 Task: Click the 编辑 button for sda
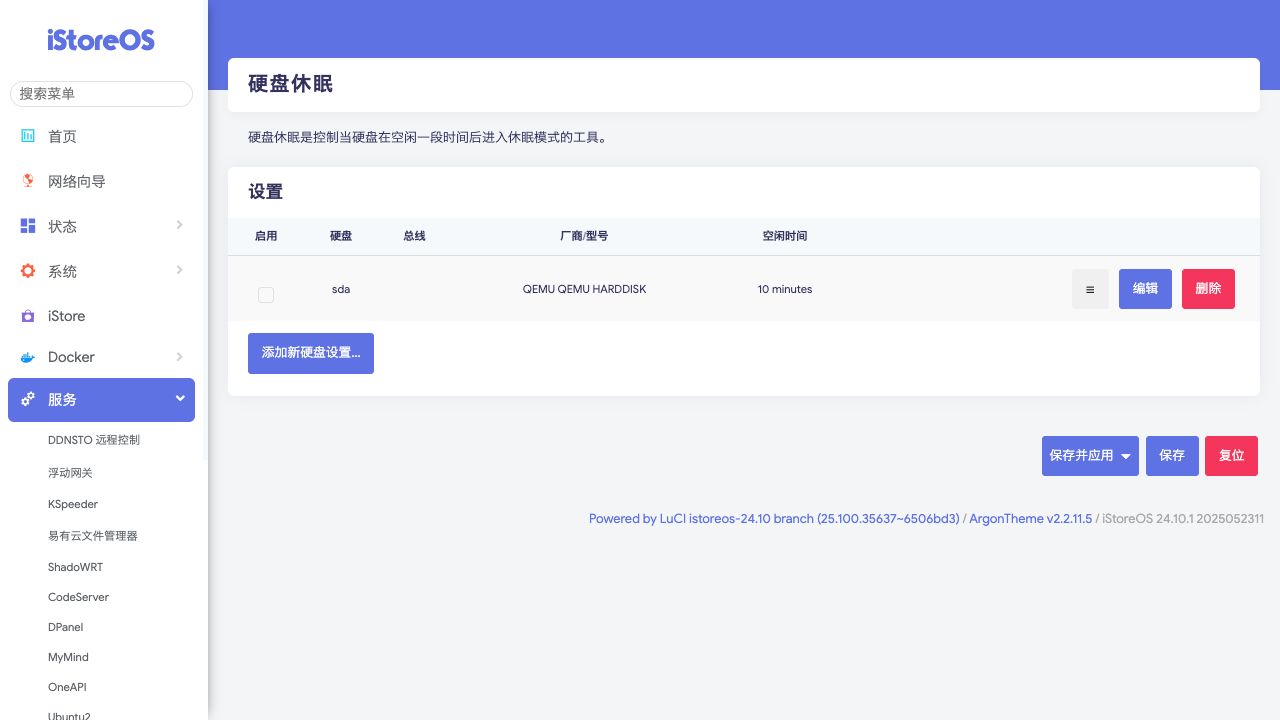pos(1145,289)
